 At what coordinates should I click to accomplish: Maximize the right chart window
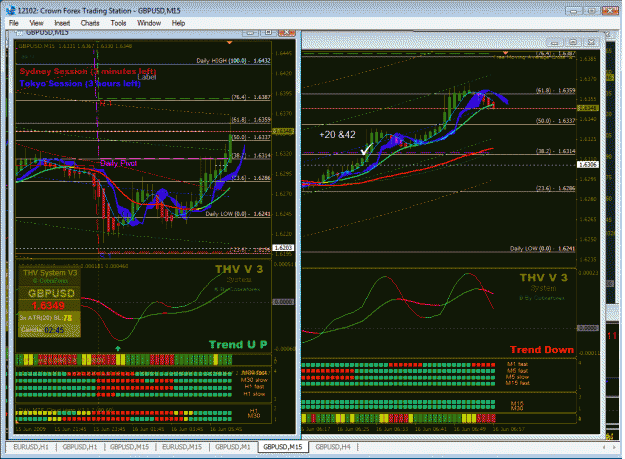coord(573,42)
